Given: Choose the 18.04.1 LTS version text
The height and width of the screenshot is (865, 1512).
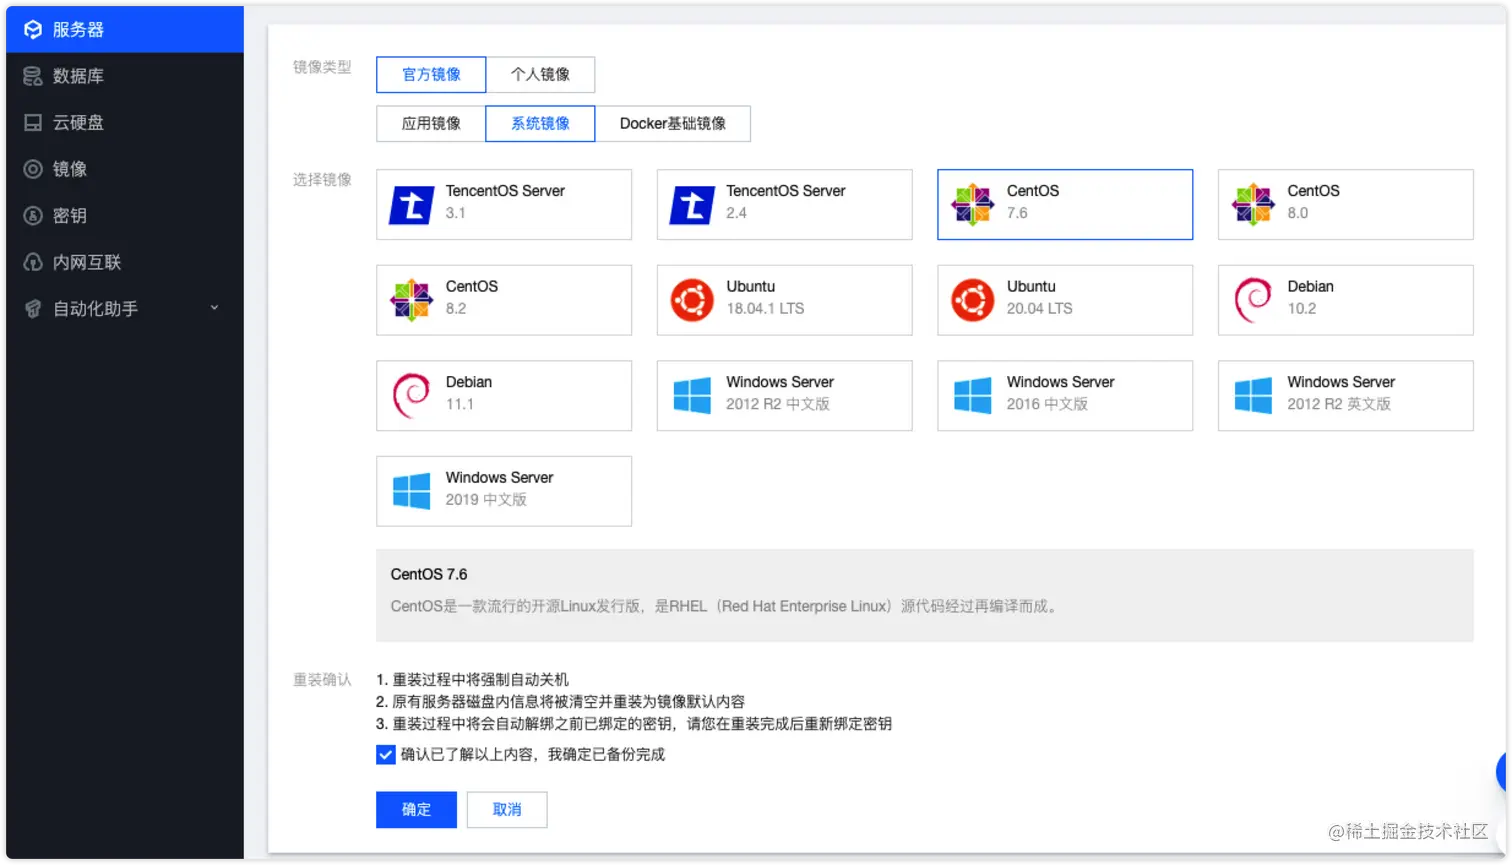Looking at the screenshot, I should coord(765,309).
